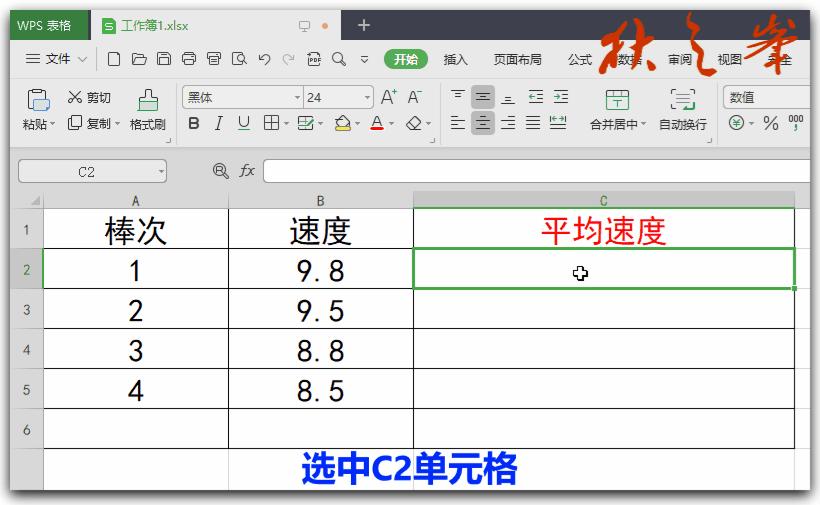The width and height of the screenshot is (820, 505).
Task: Click the Print icon
Action: coord(189,59)
